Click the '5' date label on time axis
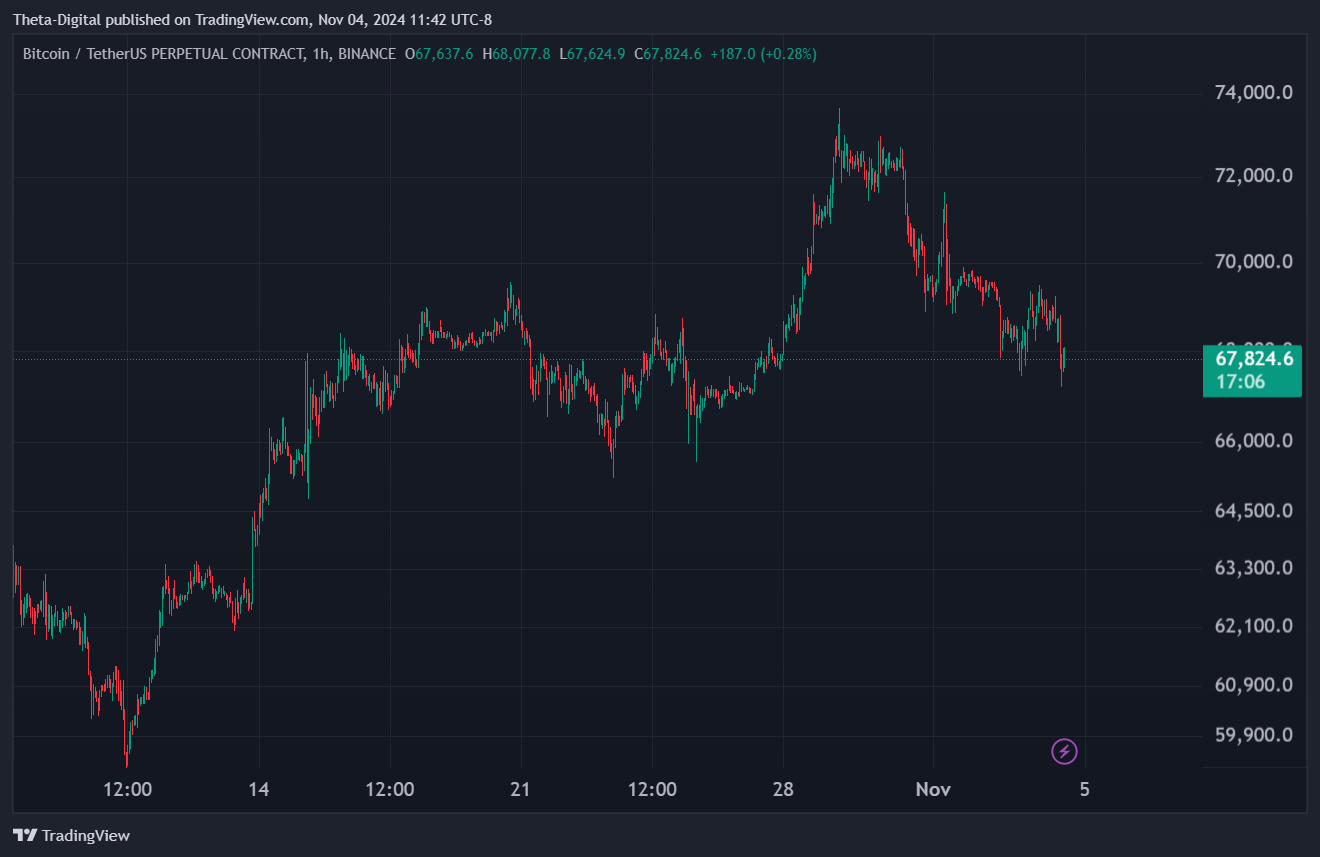 (1085, 790)
